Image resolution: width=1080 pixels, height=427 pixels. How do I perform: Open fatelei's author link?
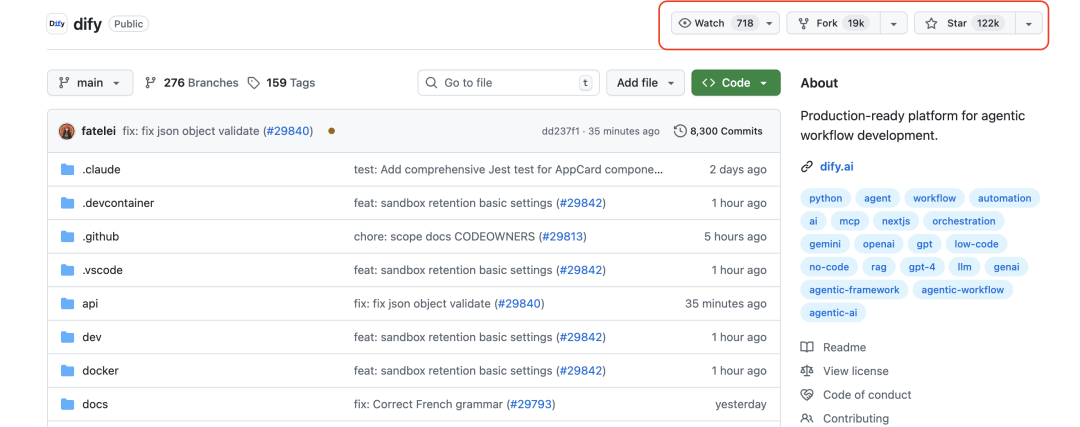(x=98, y=131)
